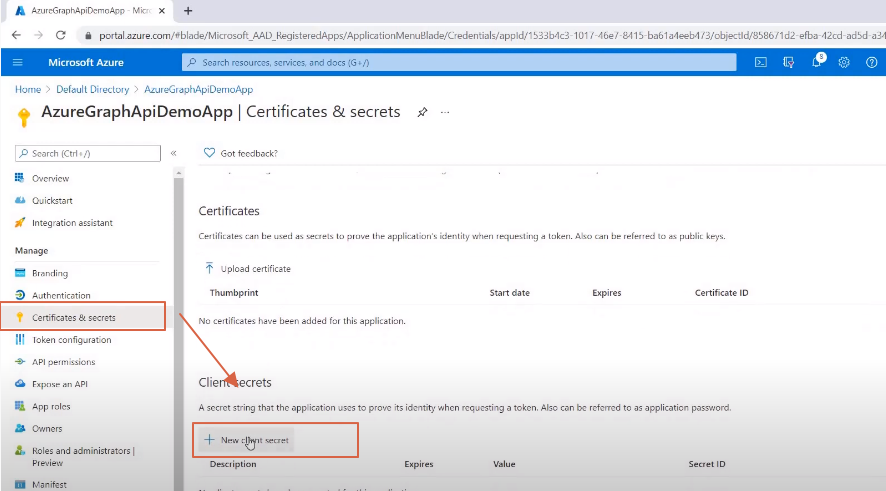Pin the Certificates & secrets blade
The width and height of the screenshot is (886, 491).
(422, 112)
